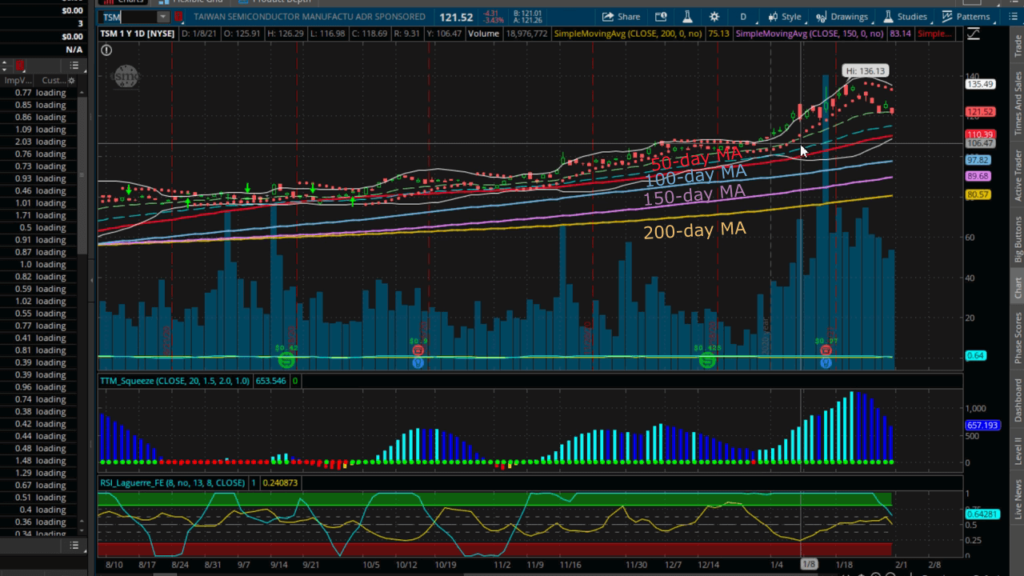Click the Taiwan Semiconductor company name text
The image size is (1024, 576).
(309, 17)
